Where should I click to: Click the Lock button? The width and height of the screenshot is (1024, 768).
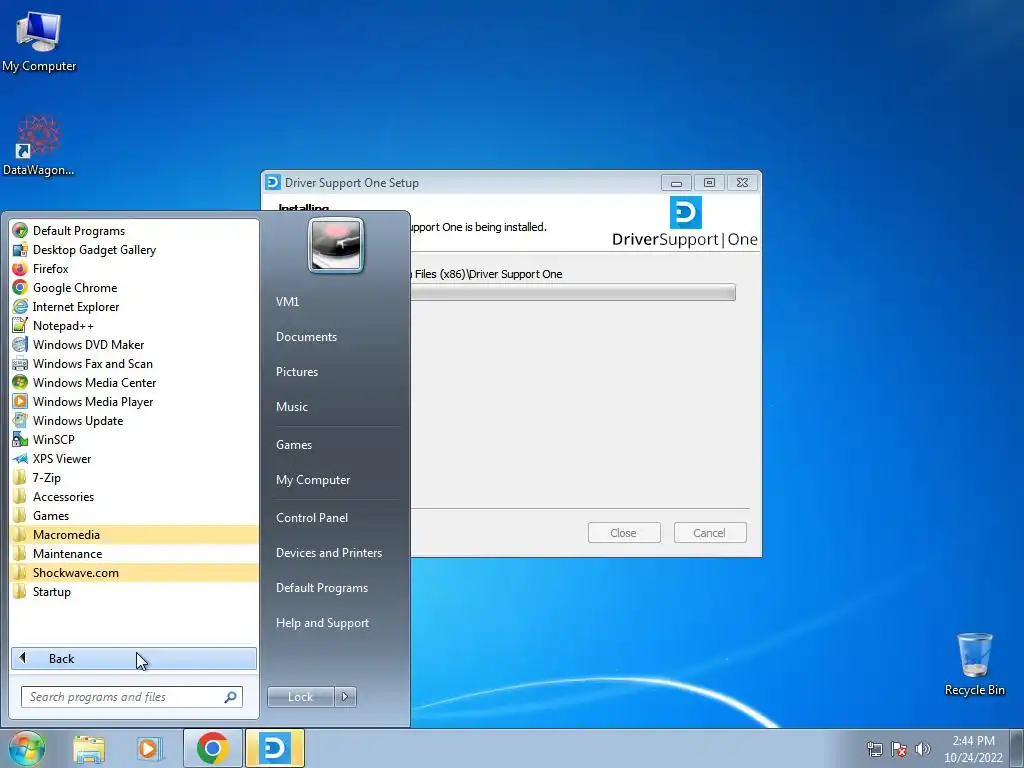(300, 697)
